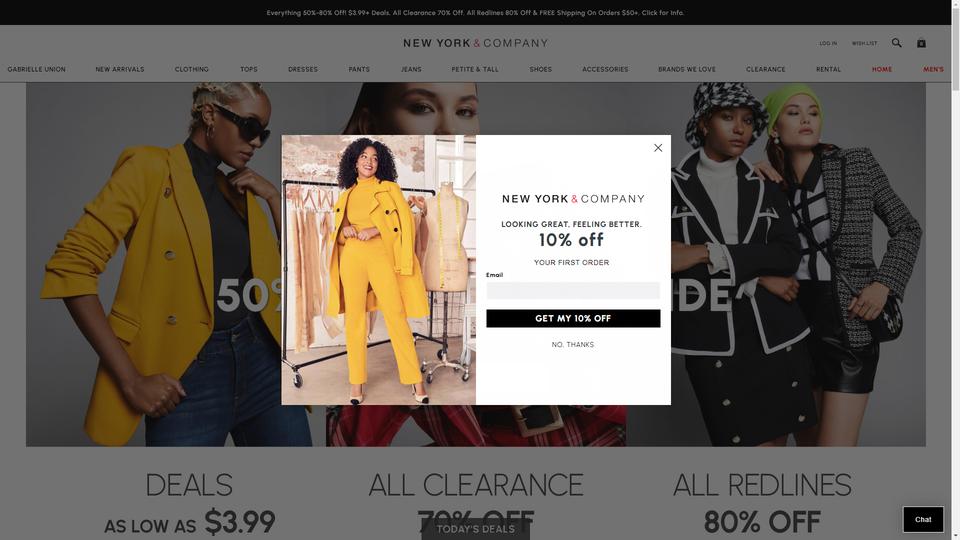
Task: Click the Log In link
Action: pyautogui.click(x=828, y=43)
